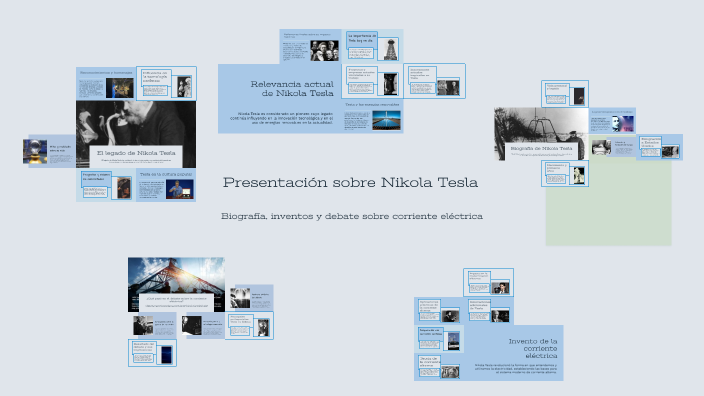This screenshot has height=396, width=704.
Task: Open the 'Nacimiento y primeros años' slide
Action: point(565,173)
